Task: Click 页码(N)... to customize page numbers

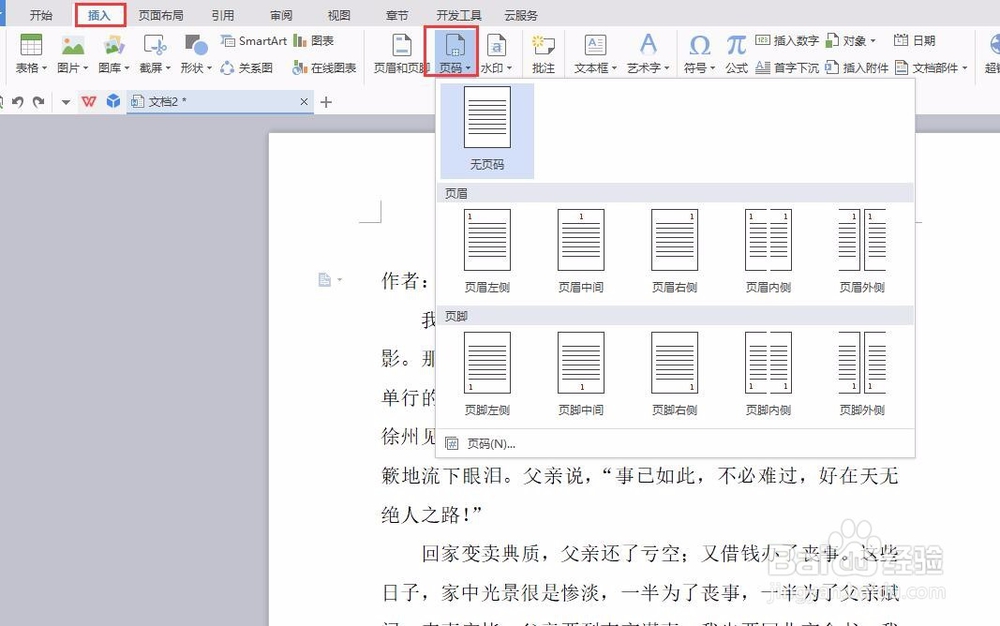Action: [x=487, y=443]
